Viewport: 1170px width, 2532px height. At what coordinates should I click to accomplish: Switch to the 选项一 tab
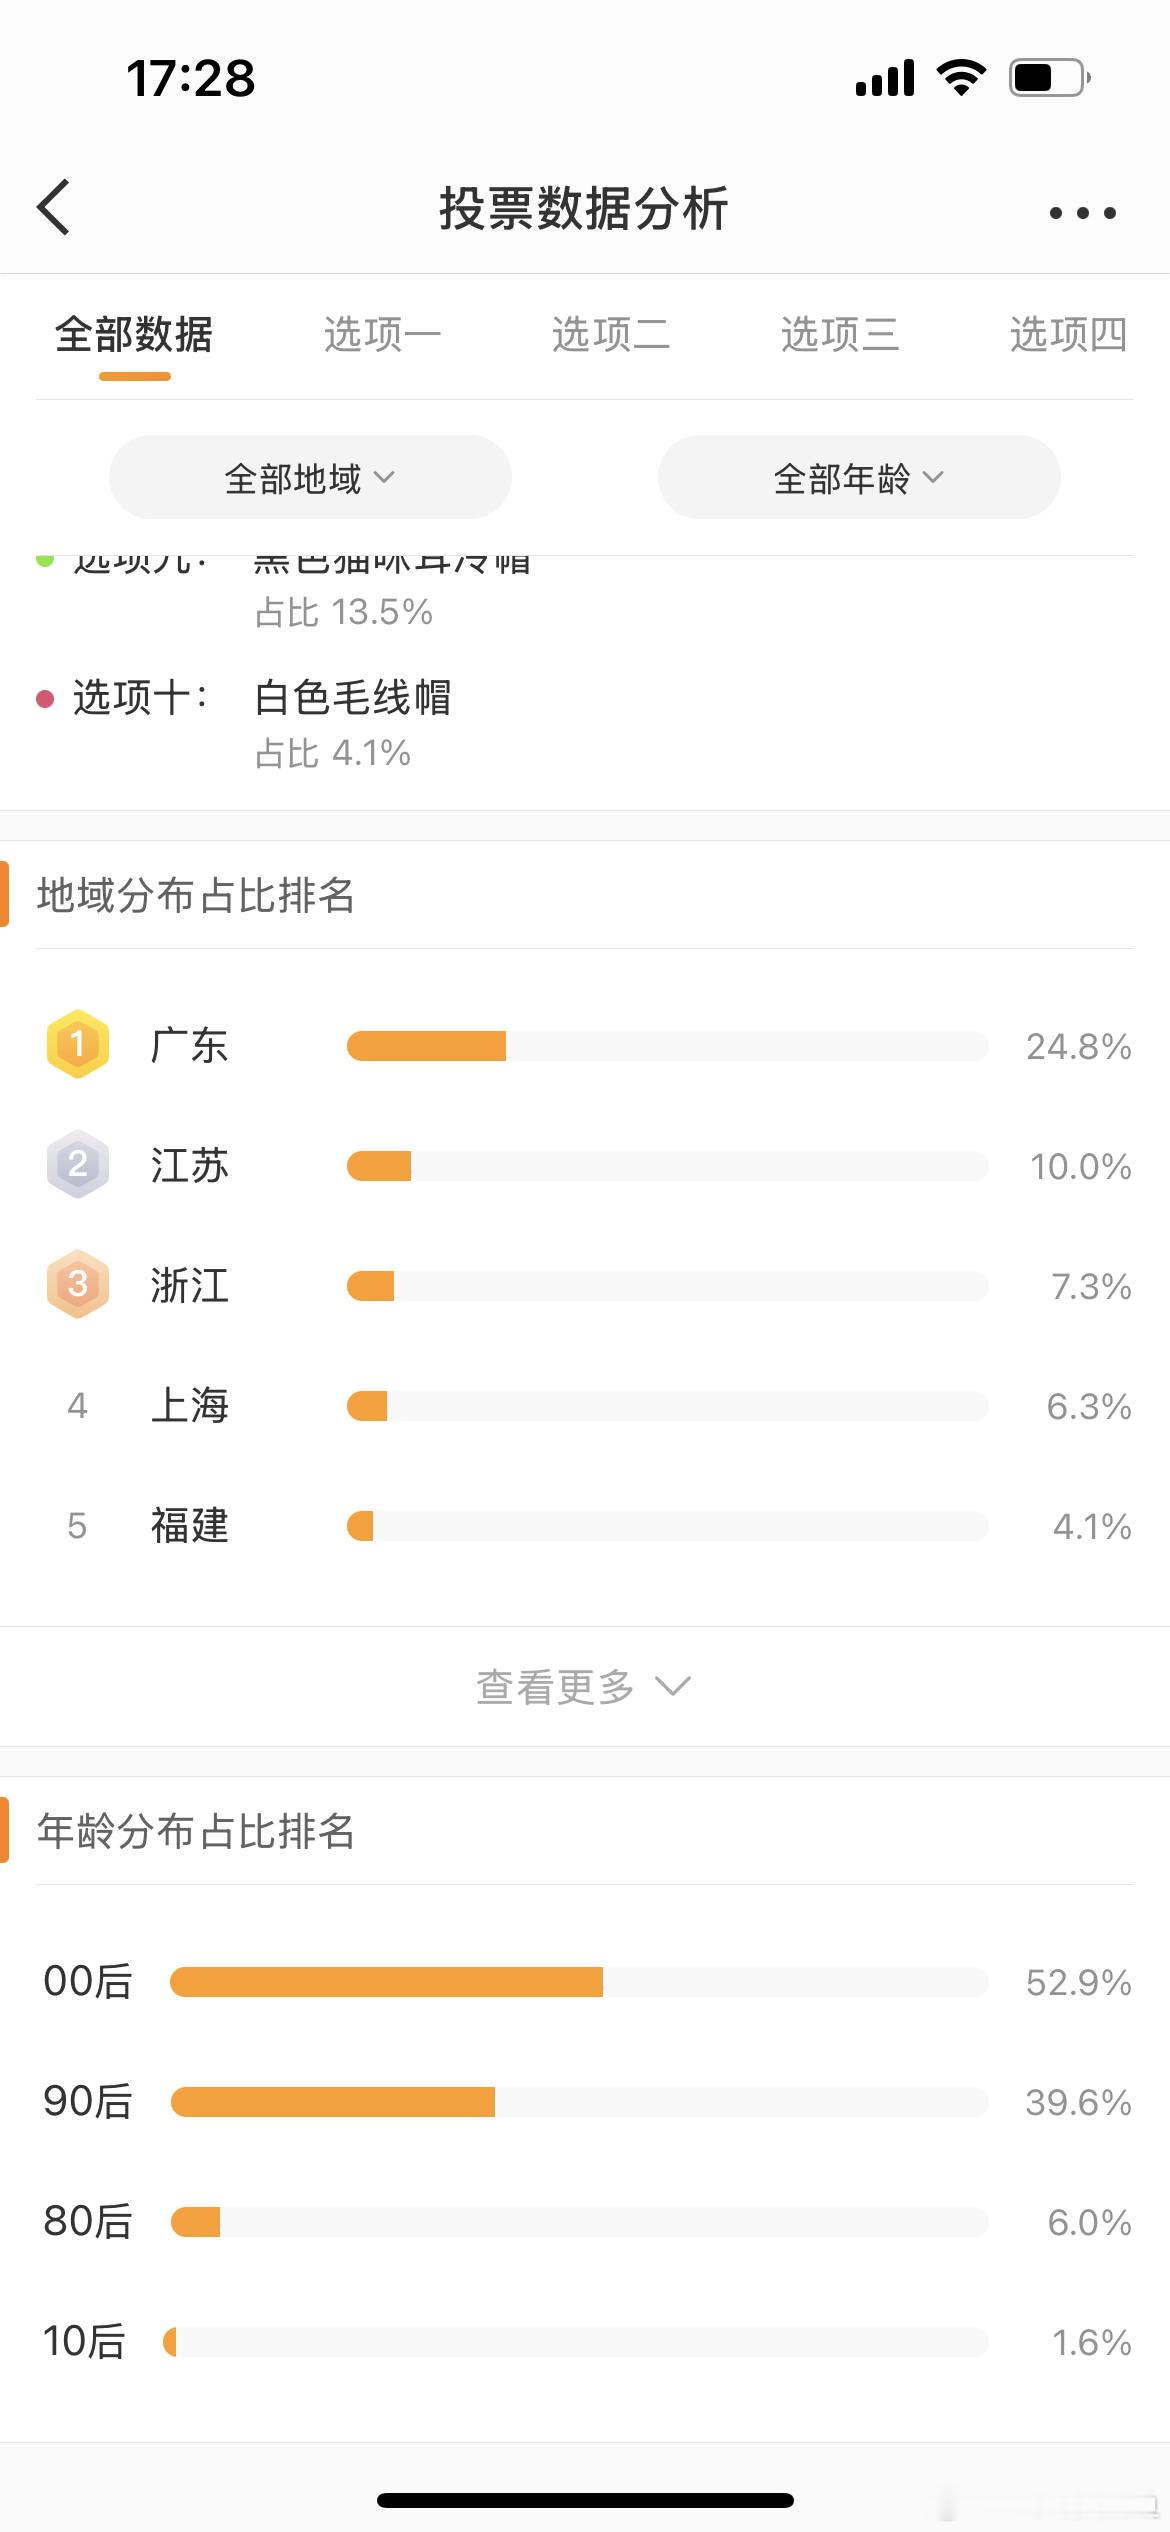tap(382, 335)
